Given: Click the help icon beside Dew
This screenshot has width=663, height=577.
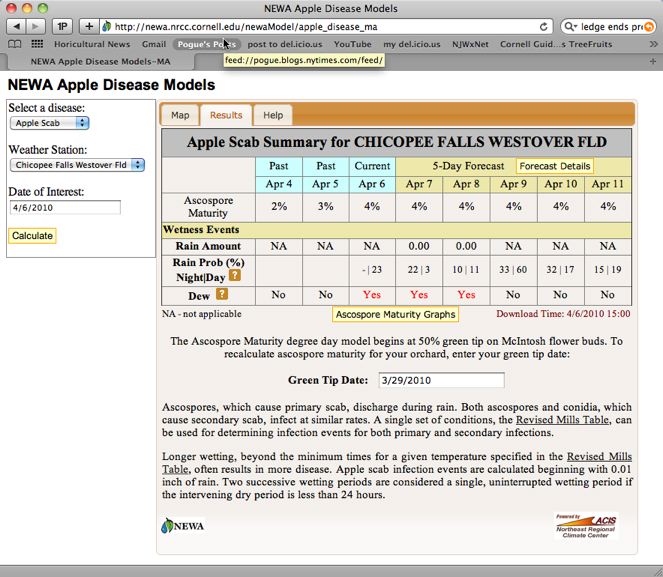Looking at the screenshot, I should coord(222,294).
